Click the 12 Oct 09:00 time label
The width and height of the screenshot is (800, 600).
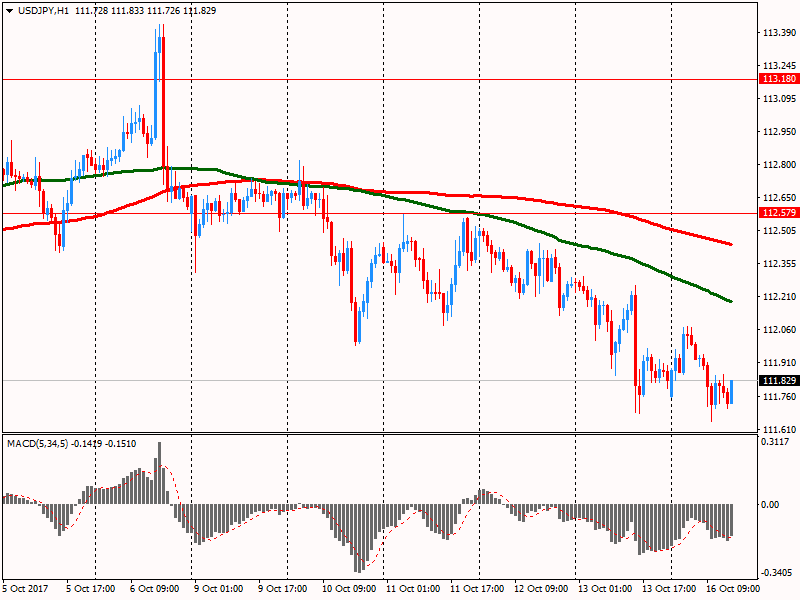click(541, 589)
